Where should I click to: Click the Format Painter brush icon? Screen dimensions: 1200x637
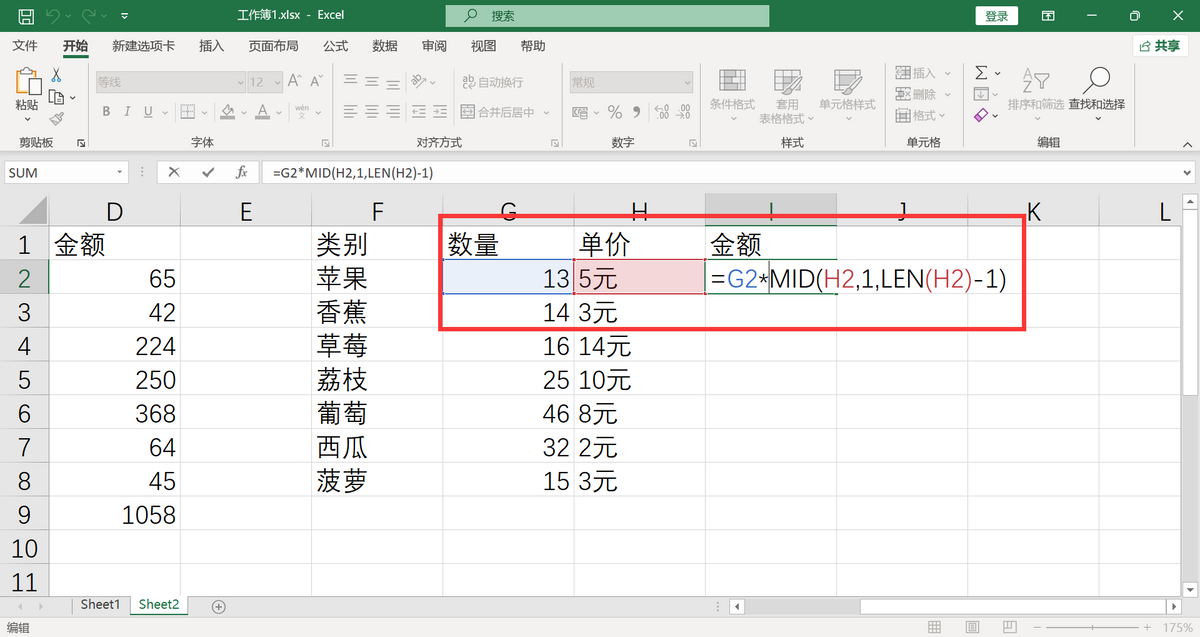coord(56,118)
